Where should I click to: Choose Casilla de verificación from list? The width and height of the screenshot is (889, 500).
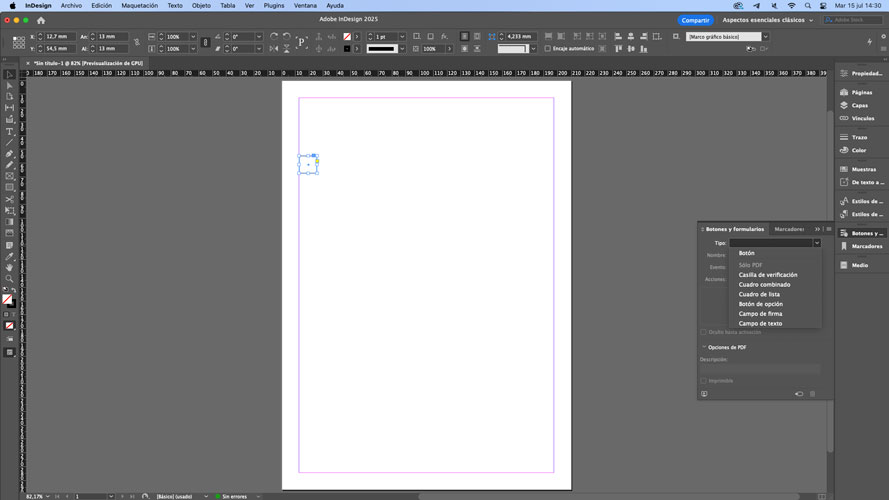click(x=768, y=274)
